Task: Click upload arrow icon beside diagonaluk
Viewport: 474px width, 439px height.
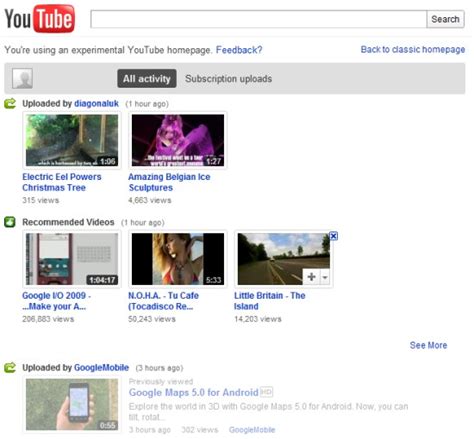Action: pyautogui.click(x=10, y=104)
